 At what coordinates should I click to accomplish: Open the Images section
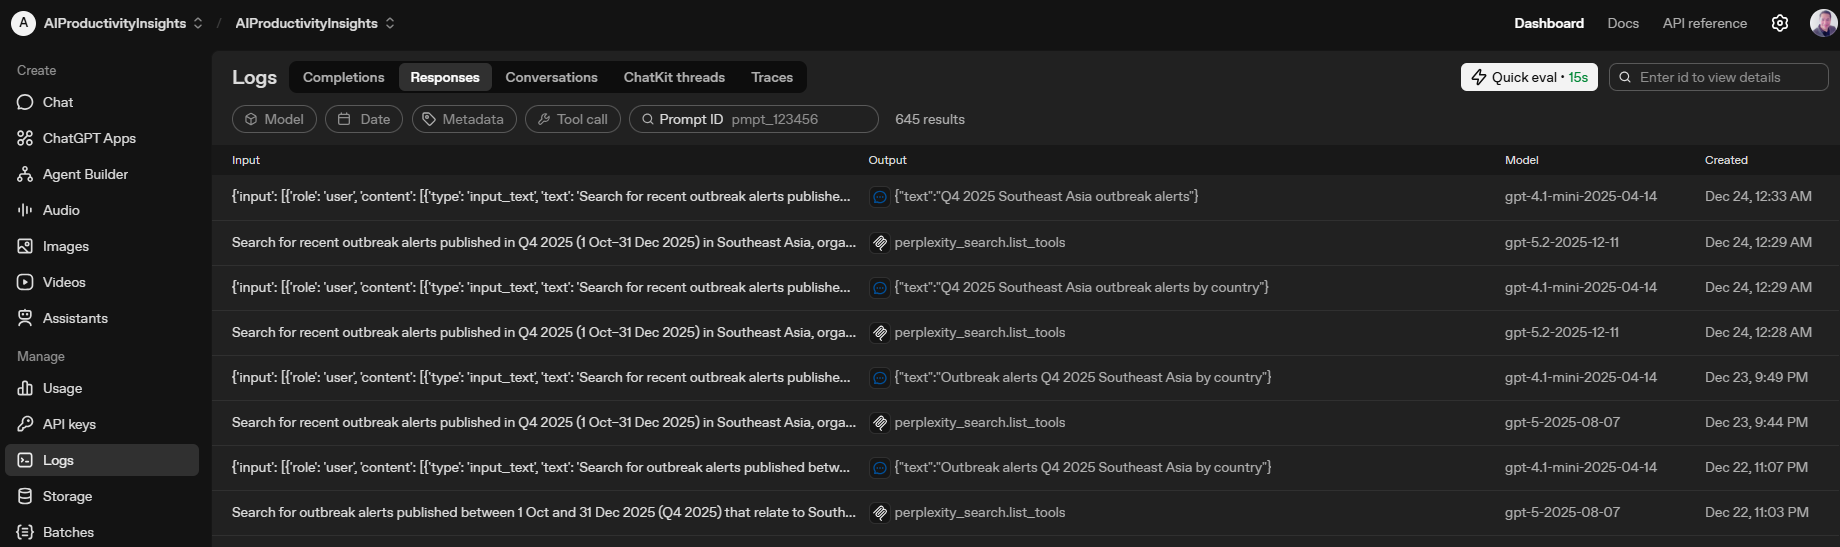pos(66,246)
